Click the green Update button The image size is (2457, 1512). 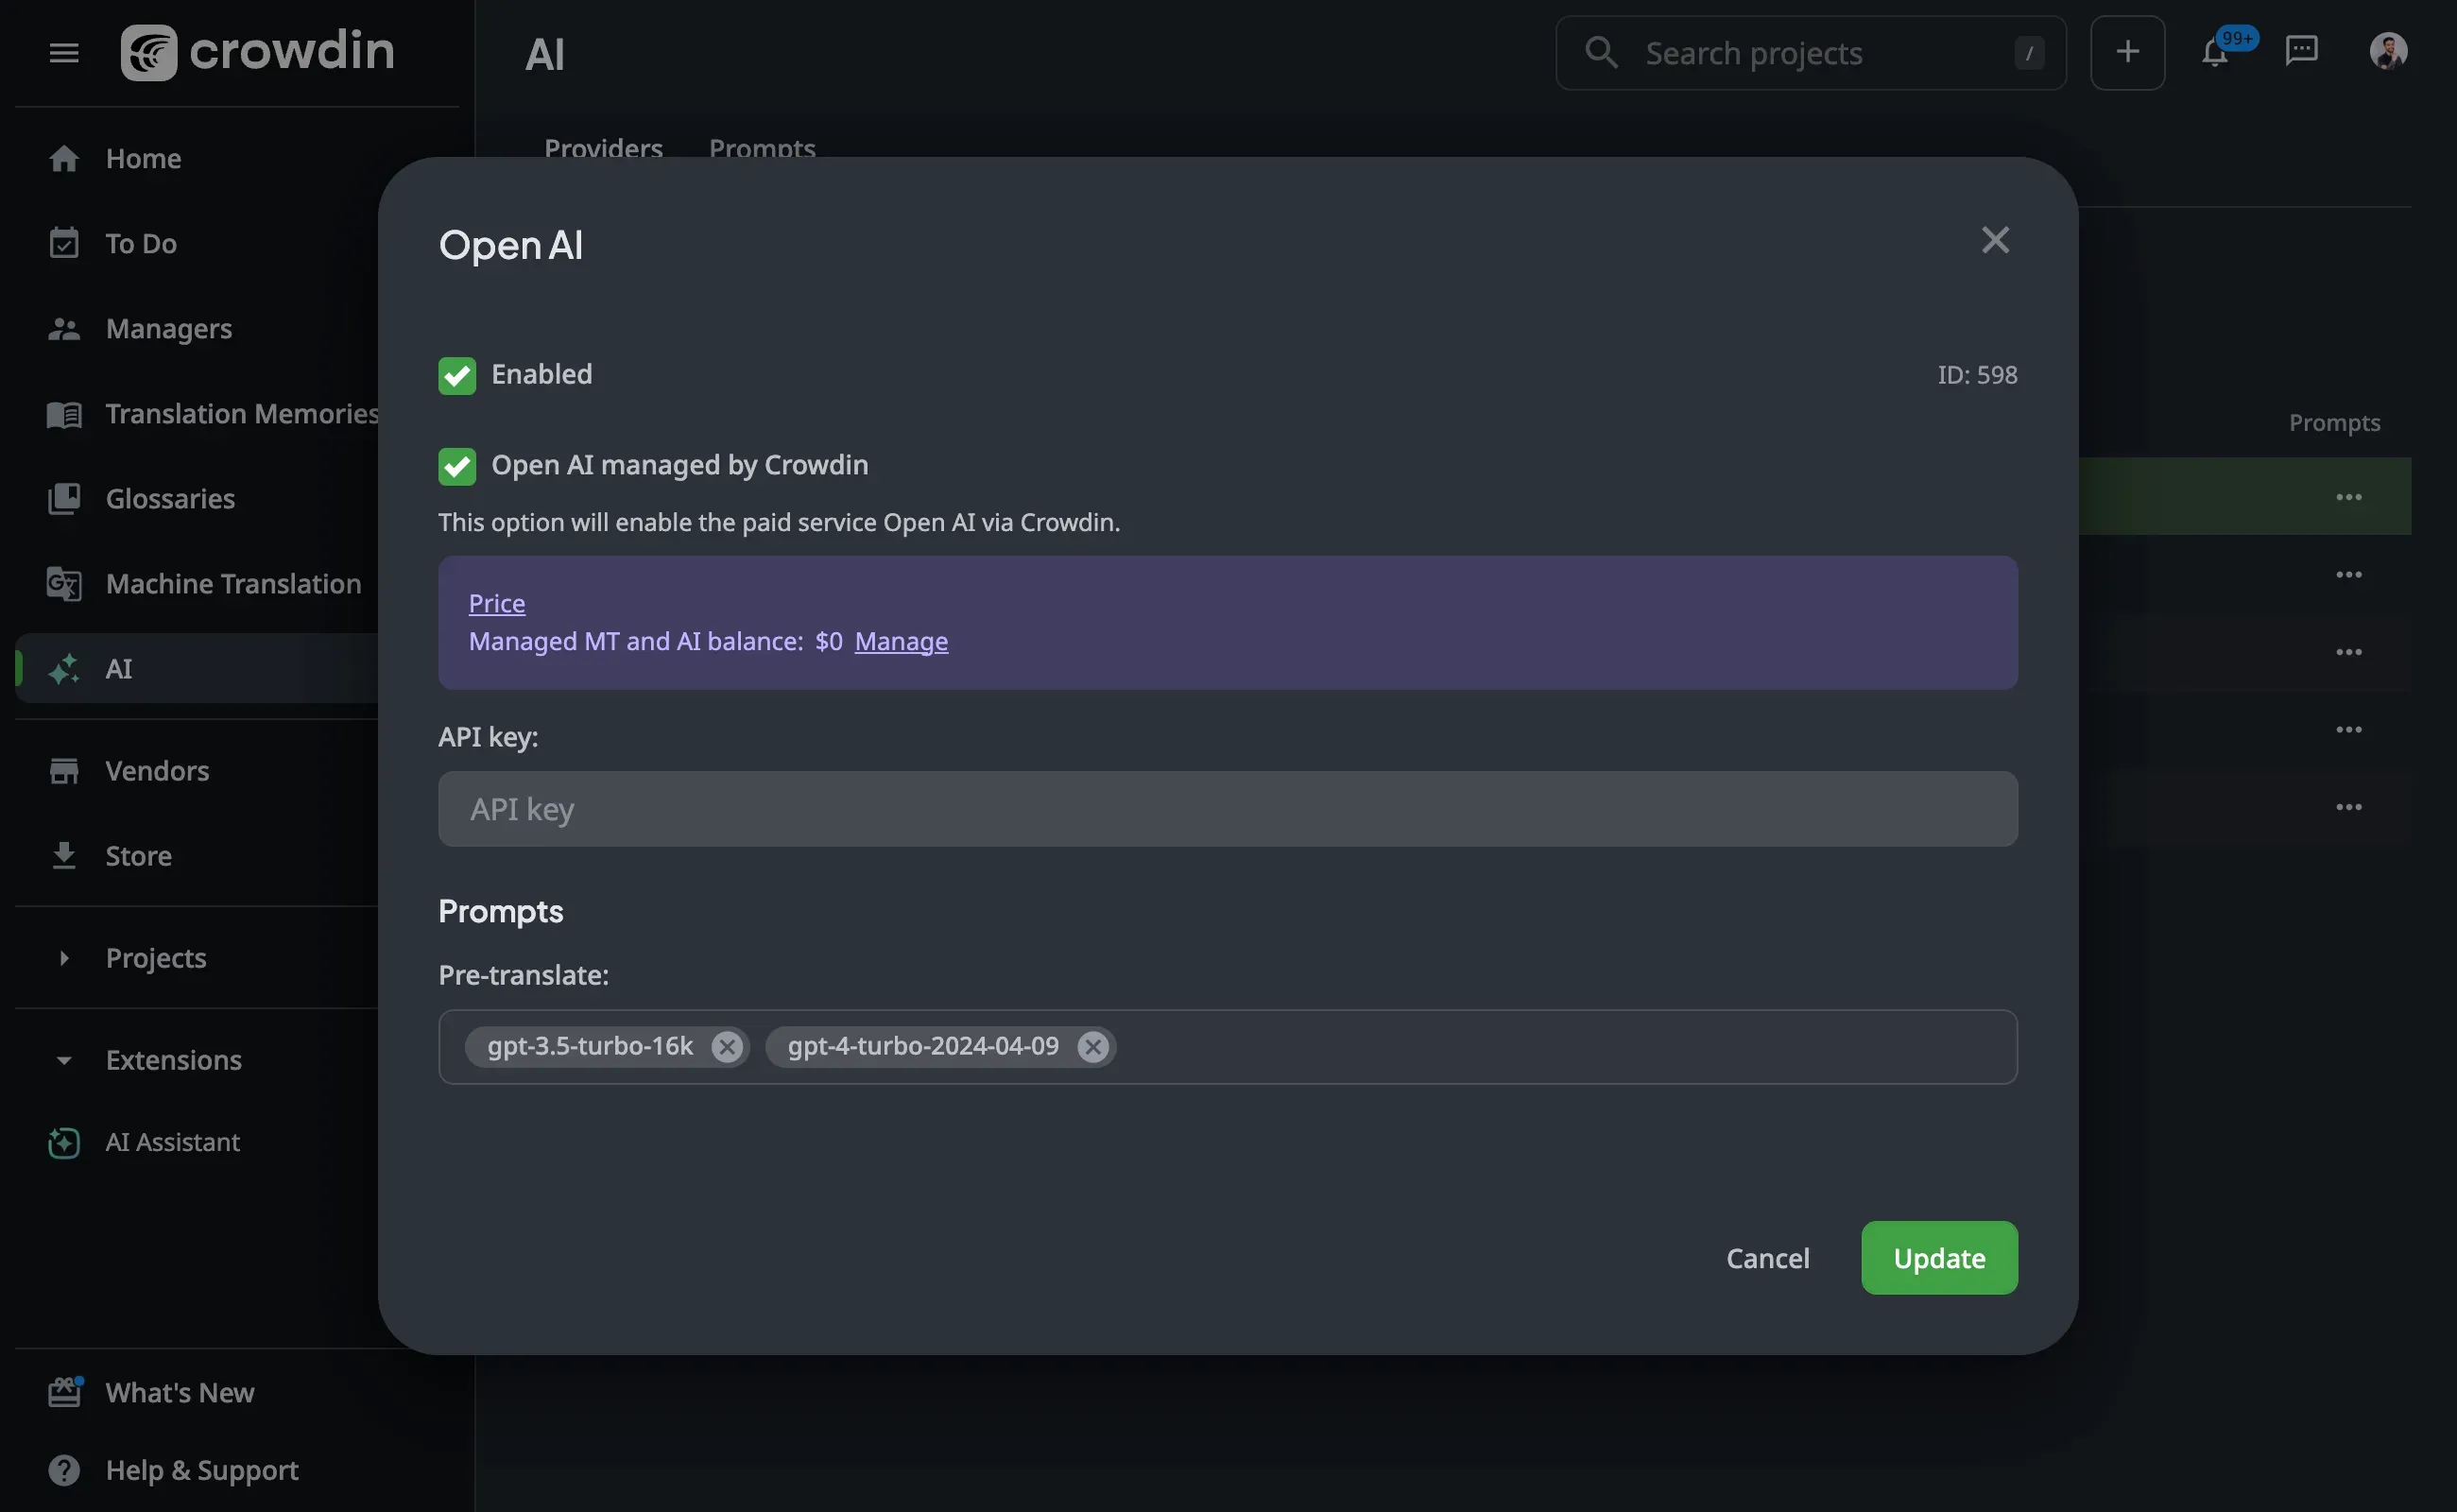[x=1938, y=1258]
